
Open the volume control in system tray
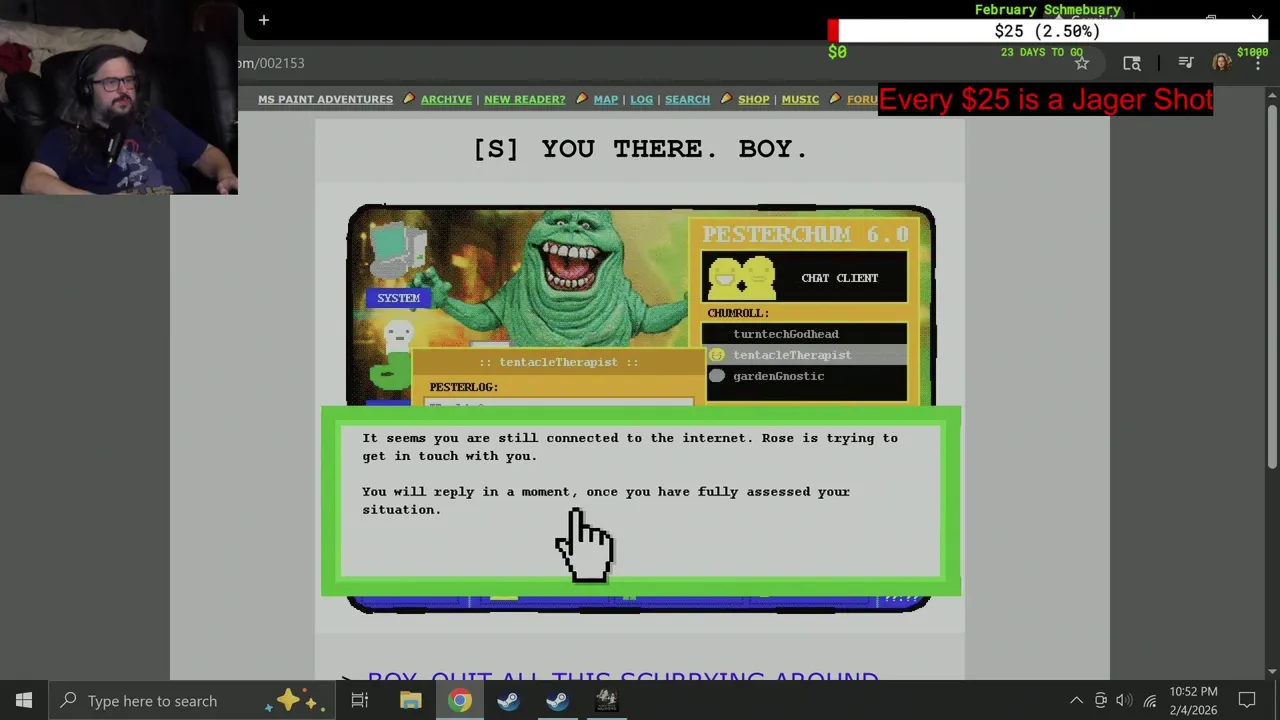[1125, 701]
